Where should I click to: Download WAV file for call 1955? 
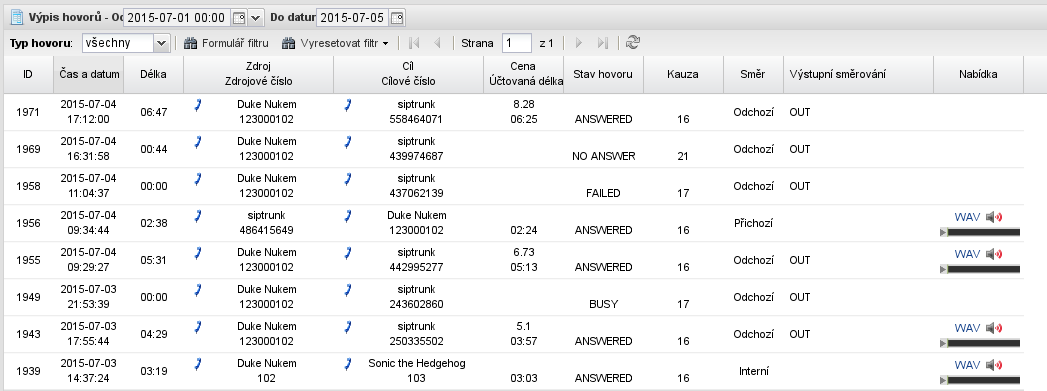[x=968, y=254]
